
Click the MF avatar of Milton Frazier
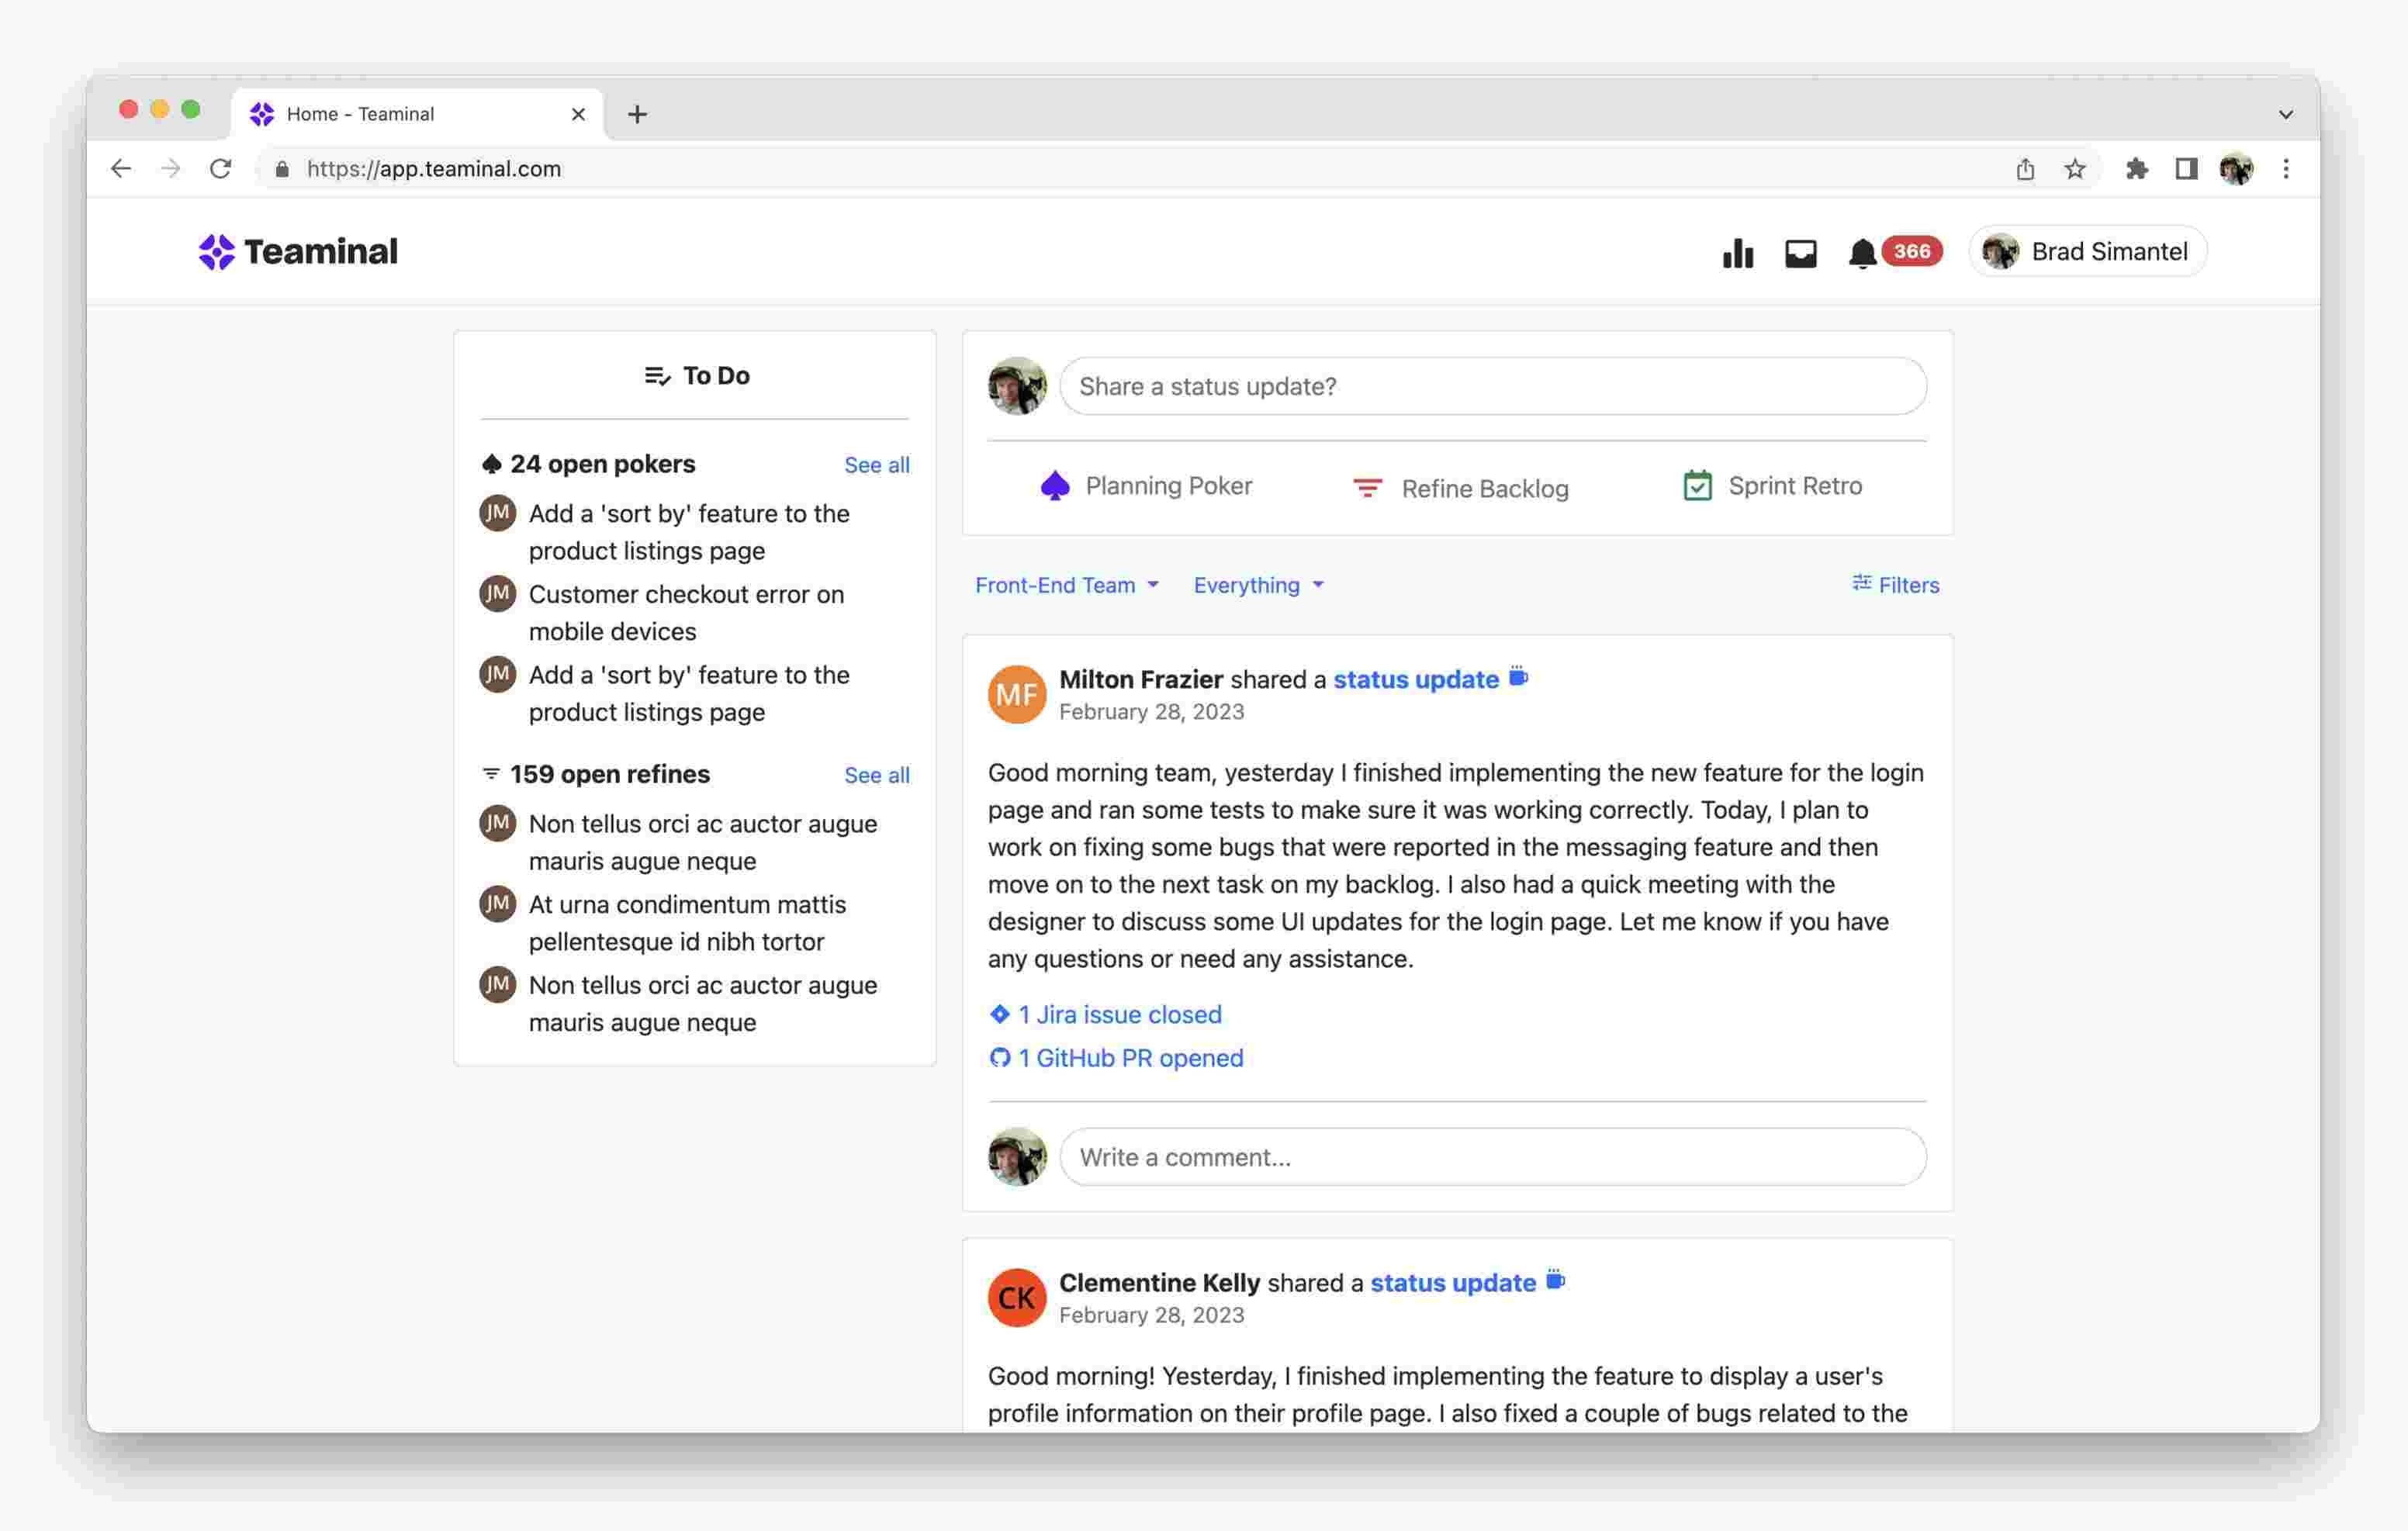(1017, 694)
